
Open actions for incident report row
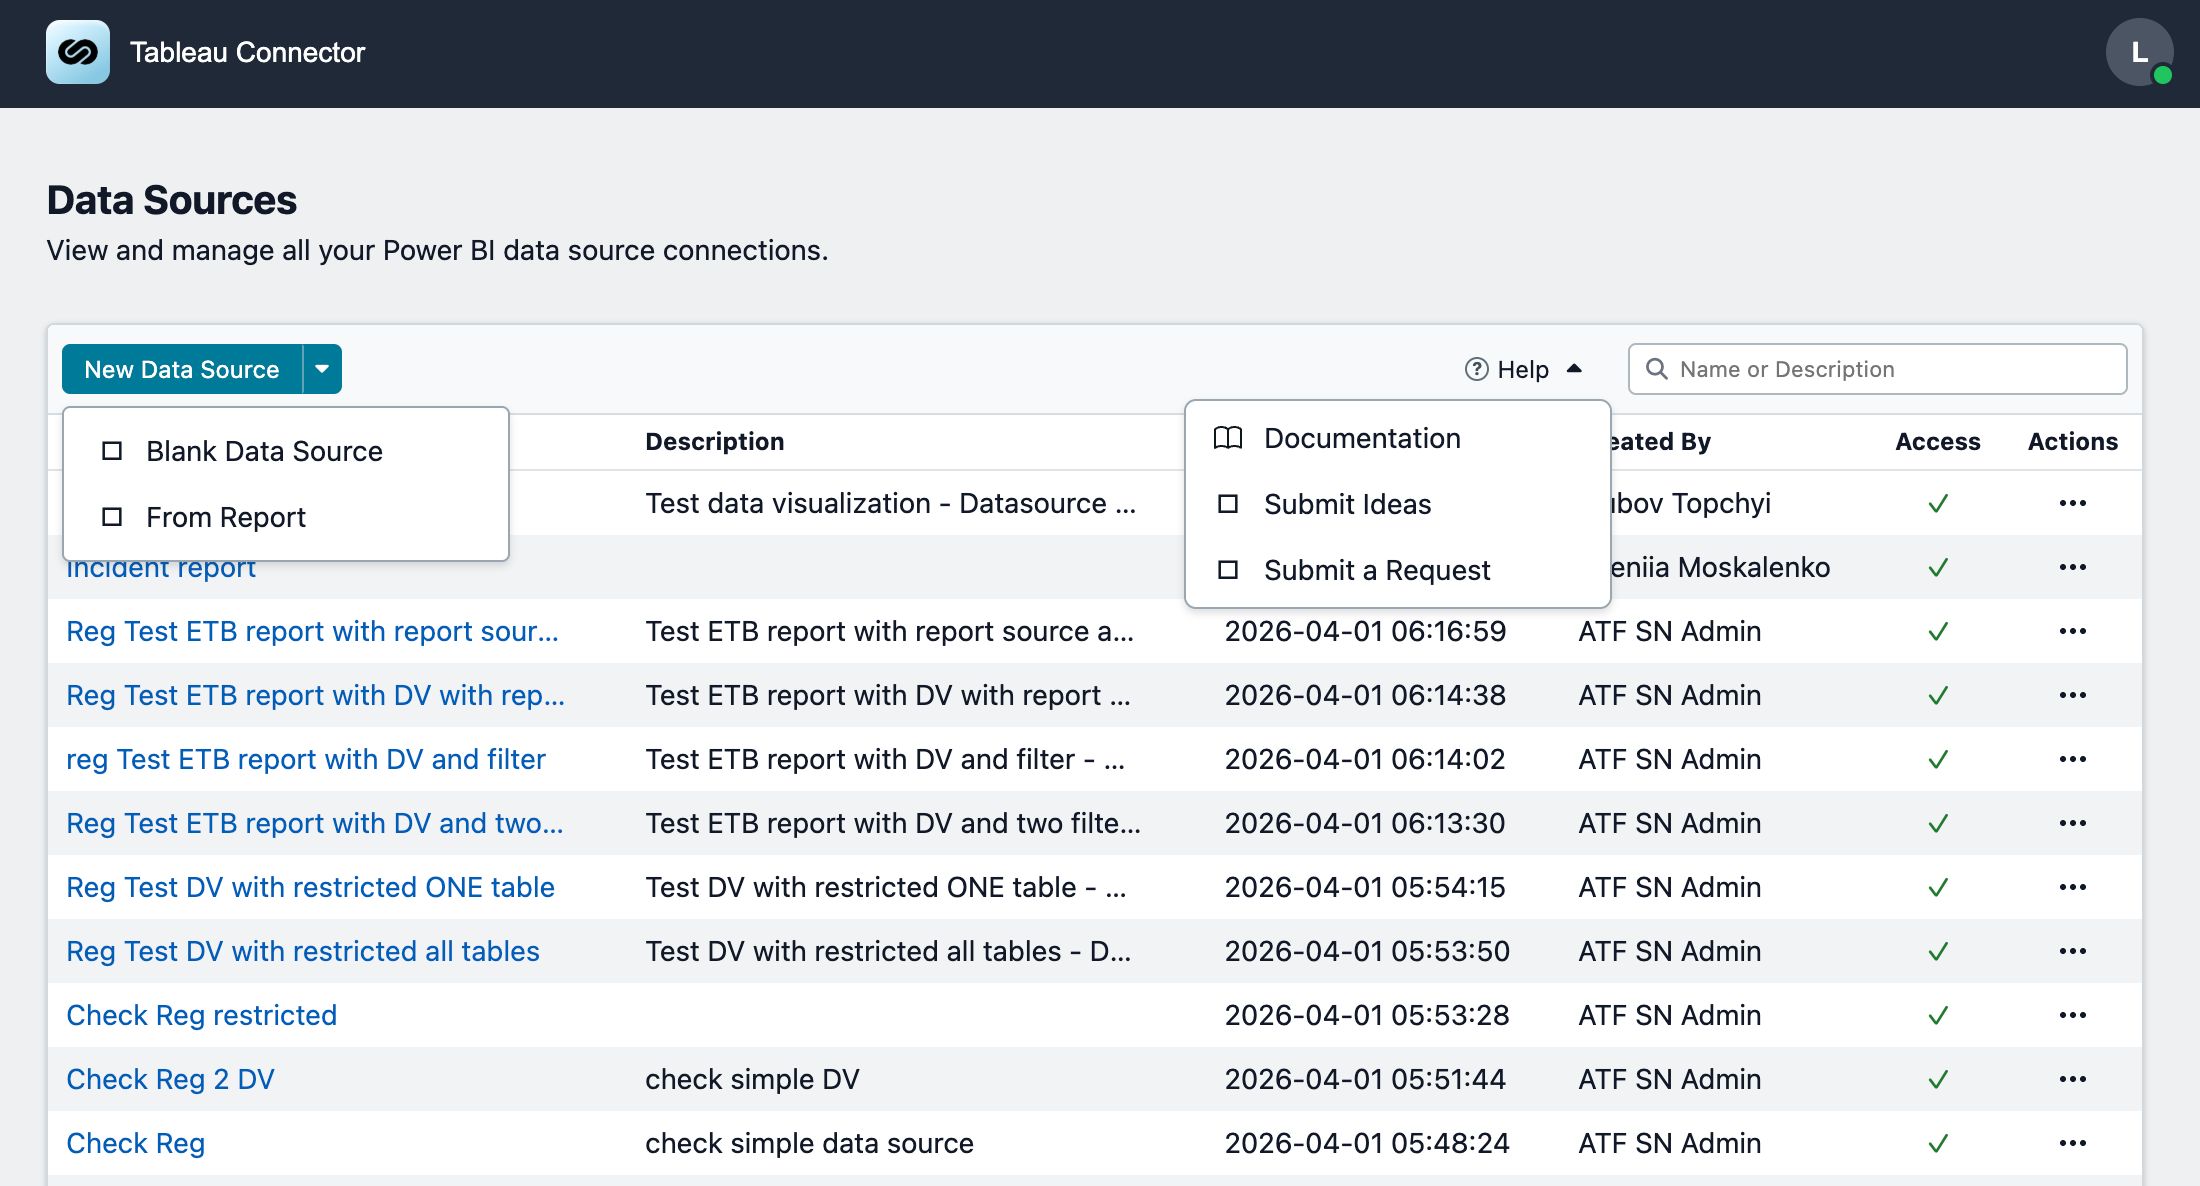coord(2072,567)
